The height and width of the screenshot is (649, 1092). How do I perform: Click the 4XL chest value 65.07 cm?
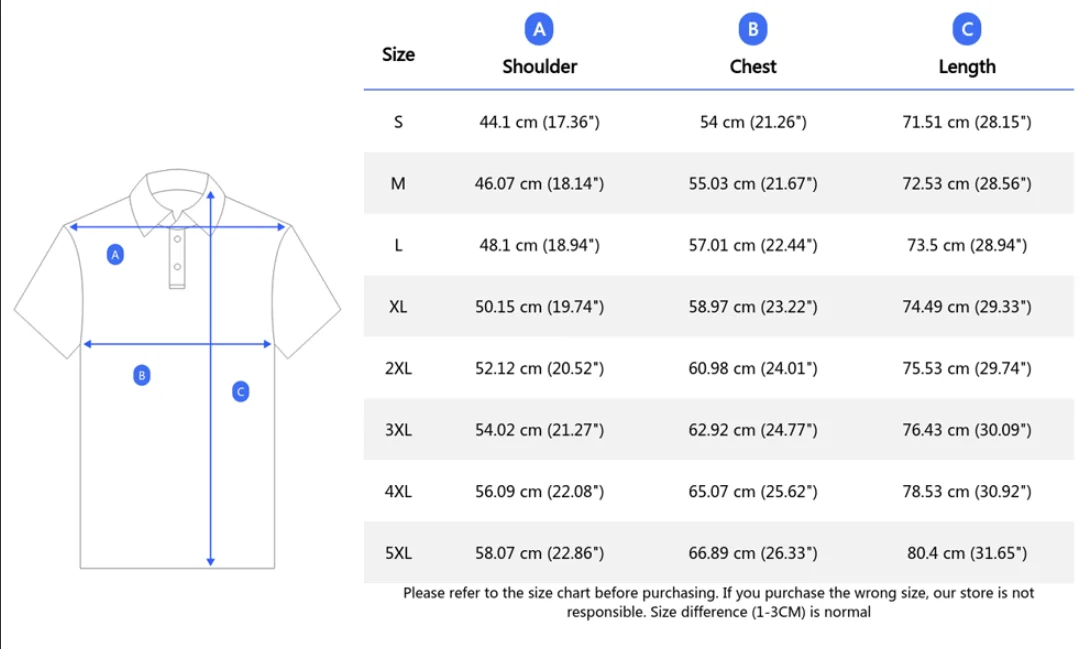[x=753, y=492]
